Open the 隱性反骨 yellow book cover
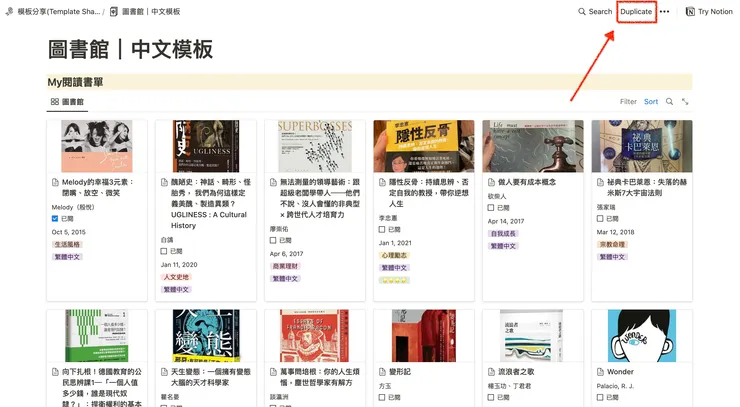740x407 pixels. 424,146
